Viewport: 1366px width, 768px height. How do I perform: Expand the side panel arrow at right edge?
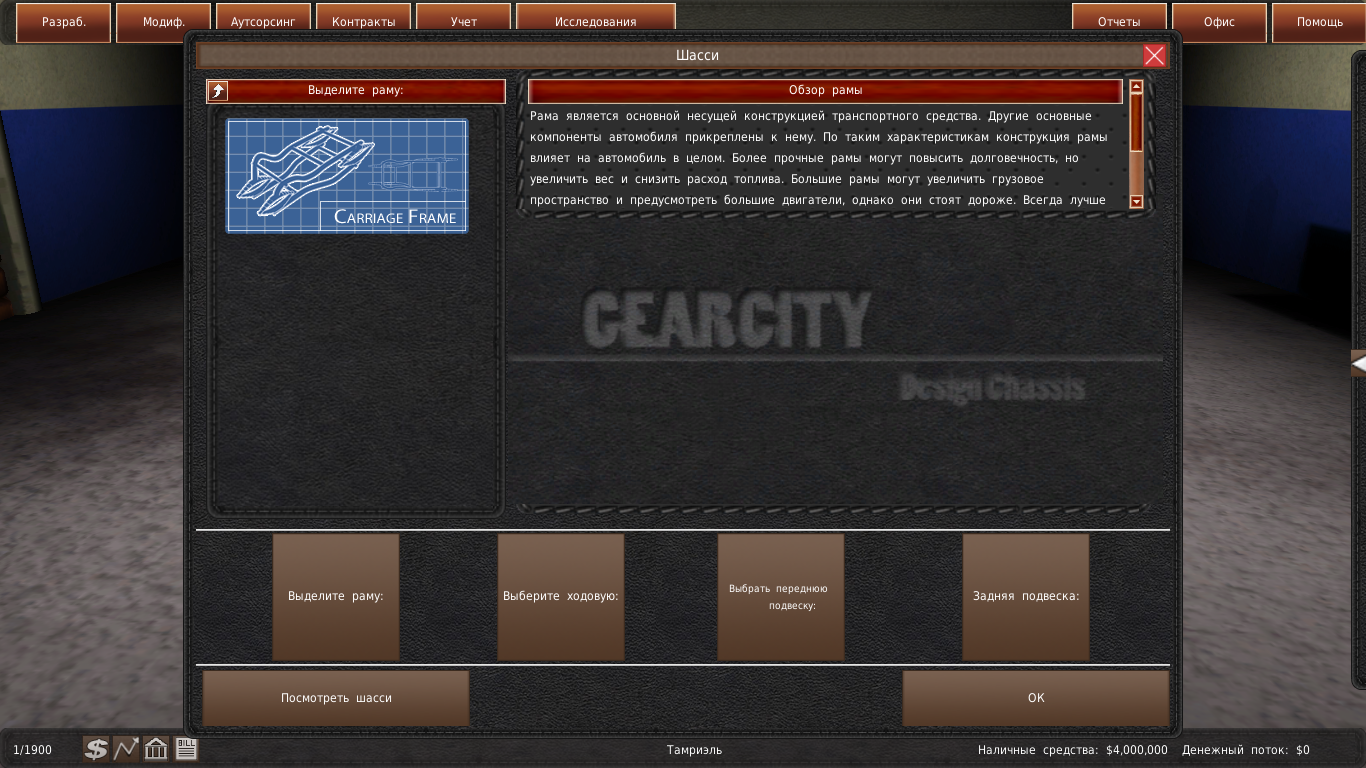(x=1358, y=364)
